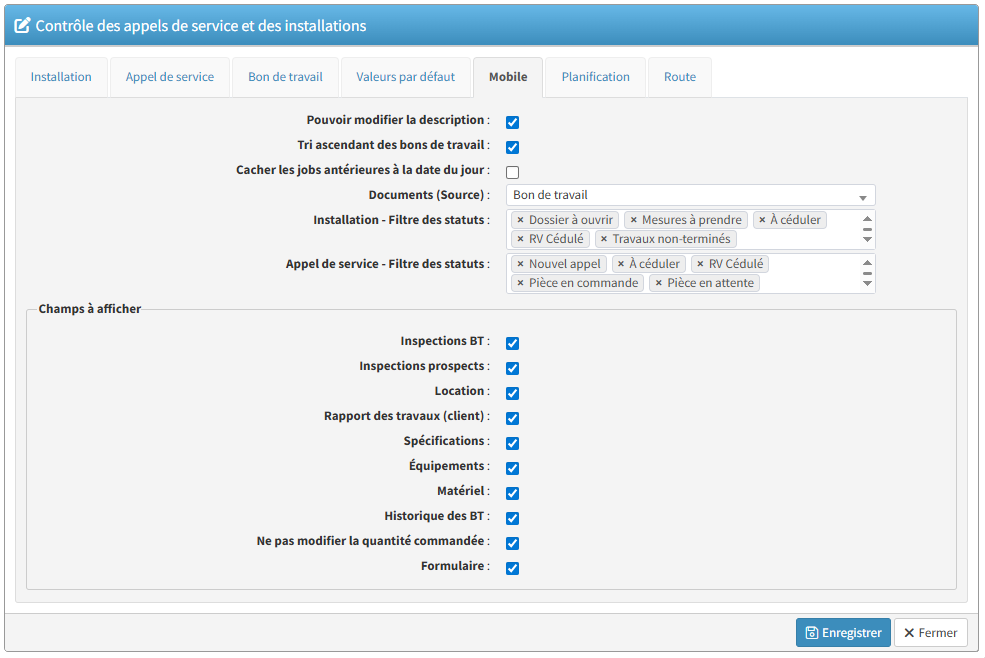This screenshot has height=658, width=985.
Task: Remove 'RV Cédulé' tag from Installation filter
Action: [520, 239]
